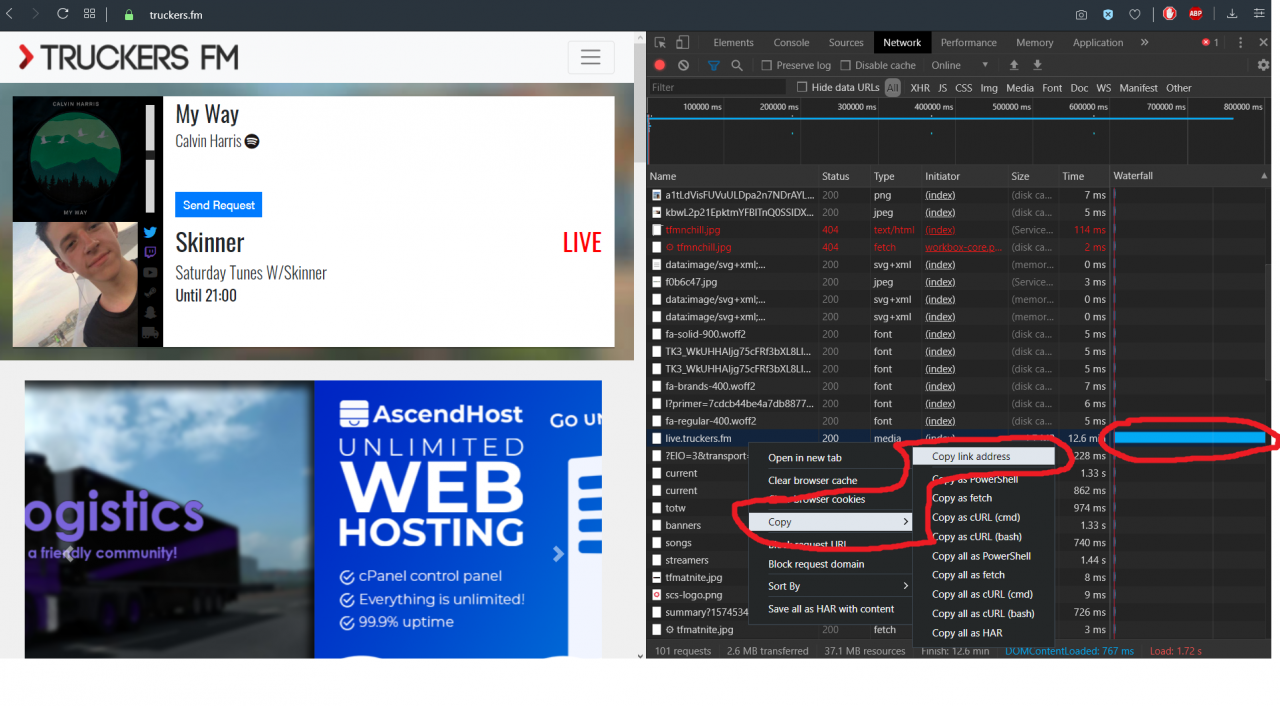Open the Online throttling dropdown
Viewport: 1280px width, 706px height.
[x=958, y=65]
